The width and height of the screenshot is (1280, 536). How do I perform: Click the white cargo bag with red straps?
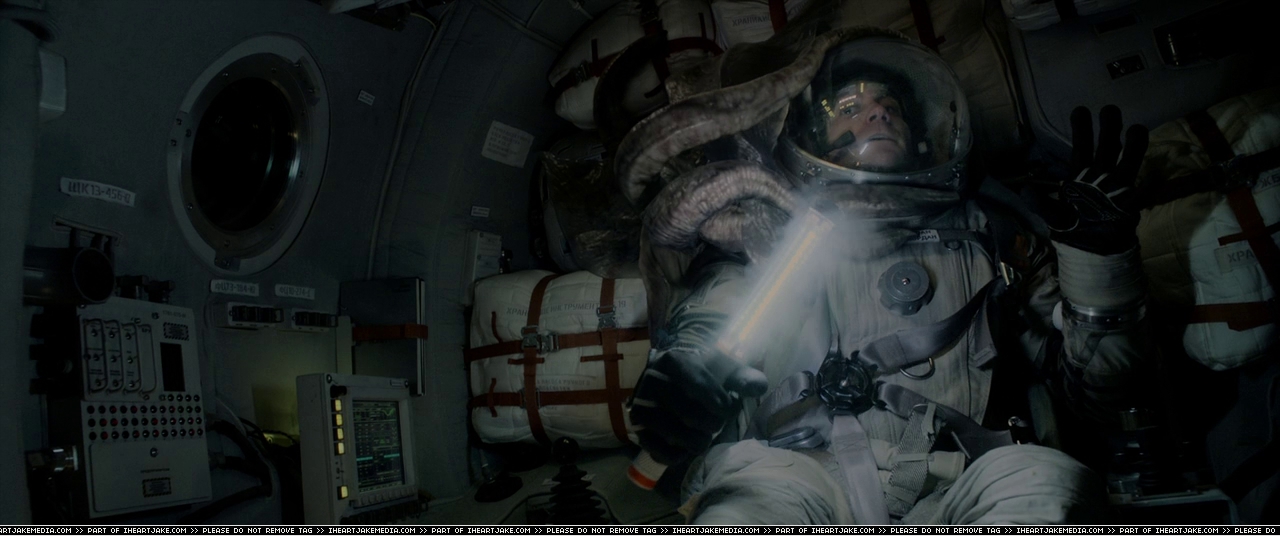pyautogui.click(x=559, y=357)
